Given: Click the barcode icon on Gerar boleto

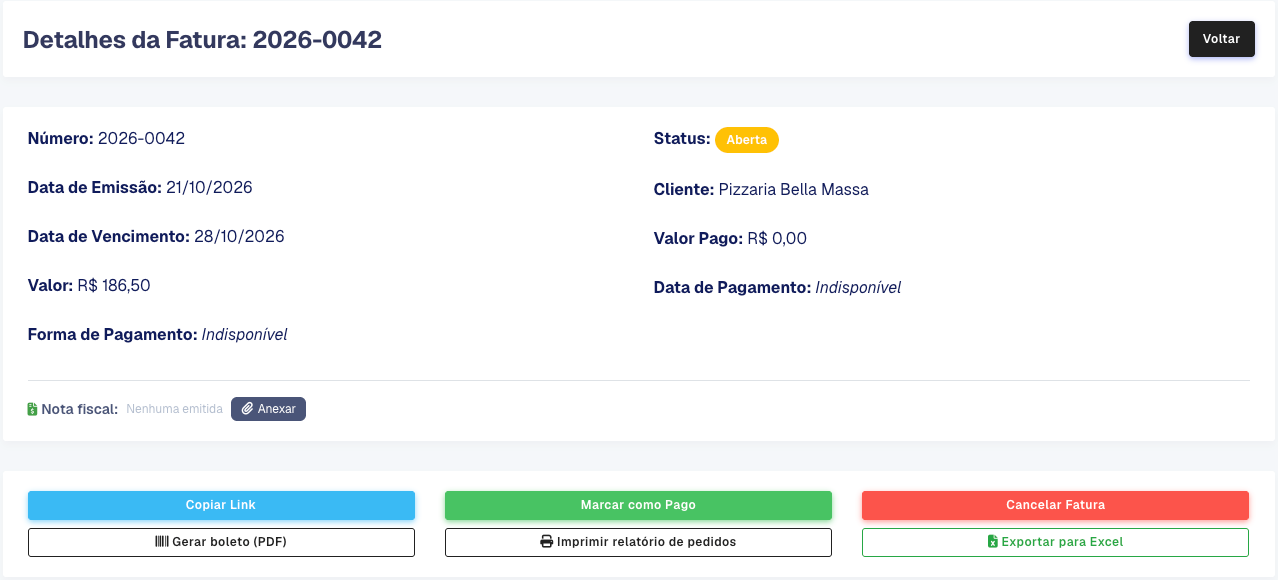Looking at the screenshot, I should tap(162, 542).
